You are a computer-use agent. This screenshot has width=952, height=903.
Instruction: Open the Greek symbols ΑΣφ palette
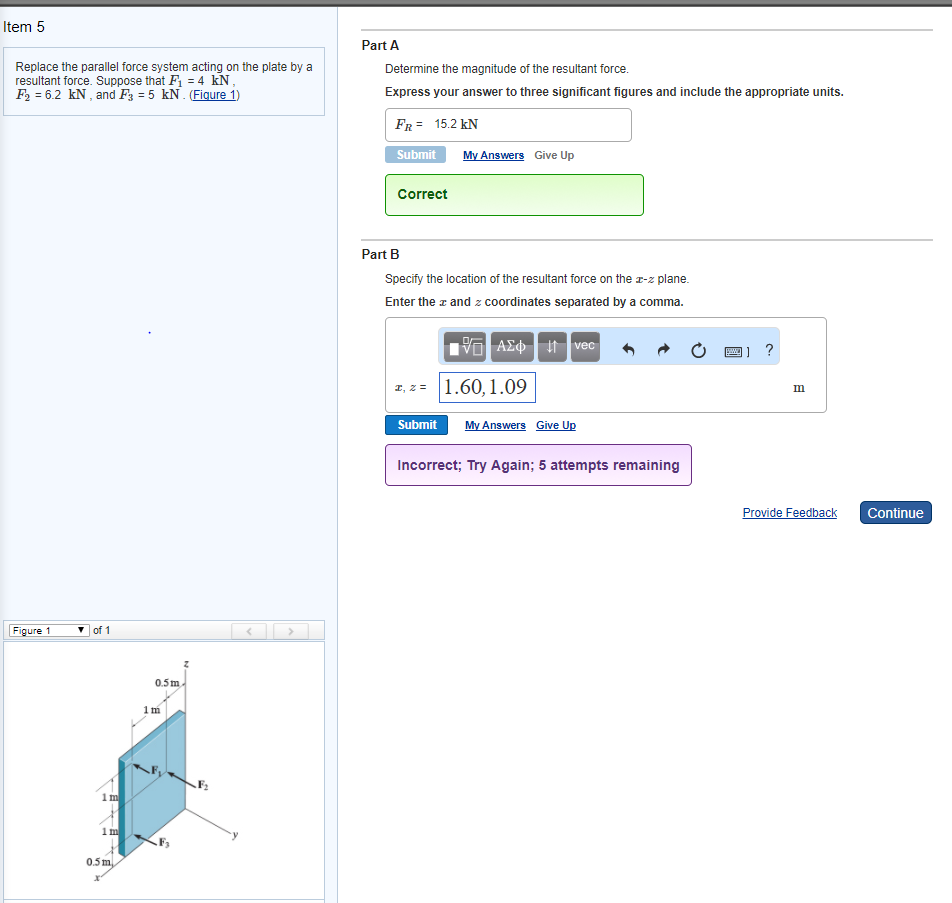[x=512, y=347]
